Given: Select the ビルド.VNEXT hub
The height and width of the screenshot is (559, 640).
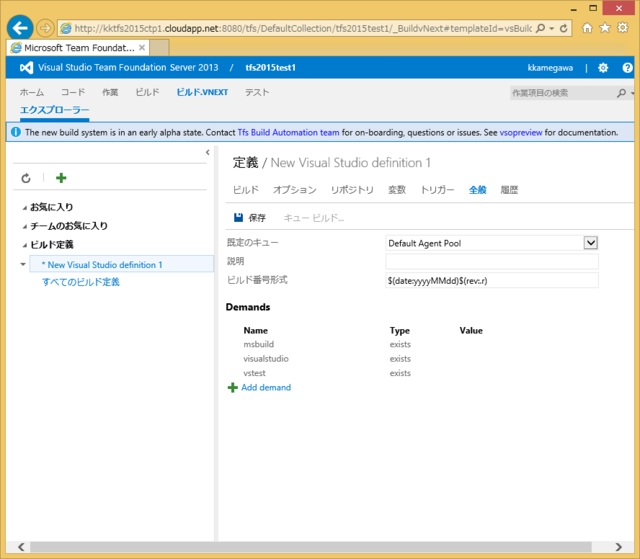Looking at the screenshot, I should (202, 92).
